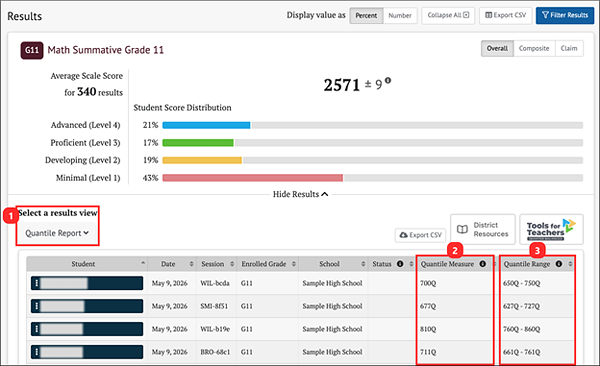
Task: Switch display value to Percent
Action: pos(366,16)
